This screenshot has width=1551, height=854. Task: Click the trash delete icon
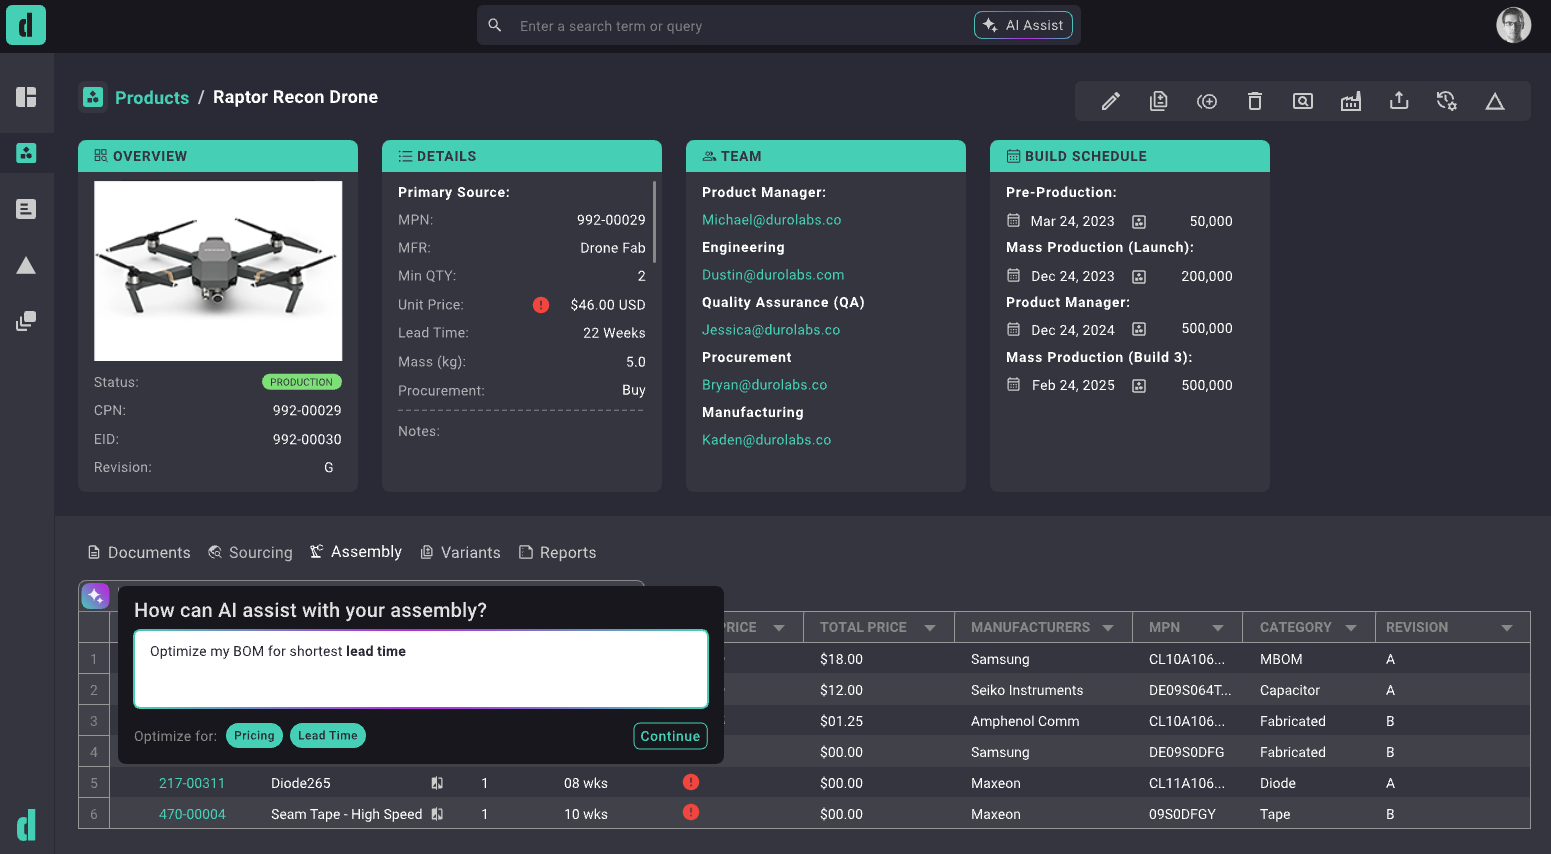click(1254, 101)
